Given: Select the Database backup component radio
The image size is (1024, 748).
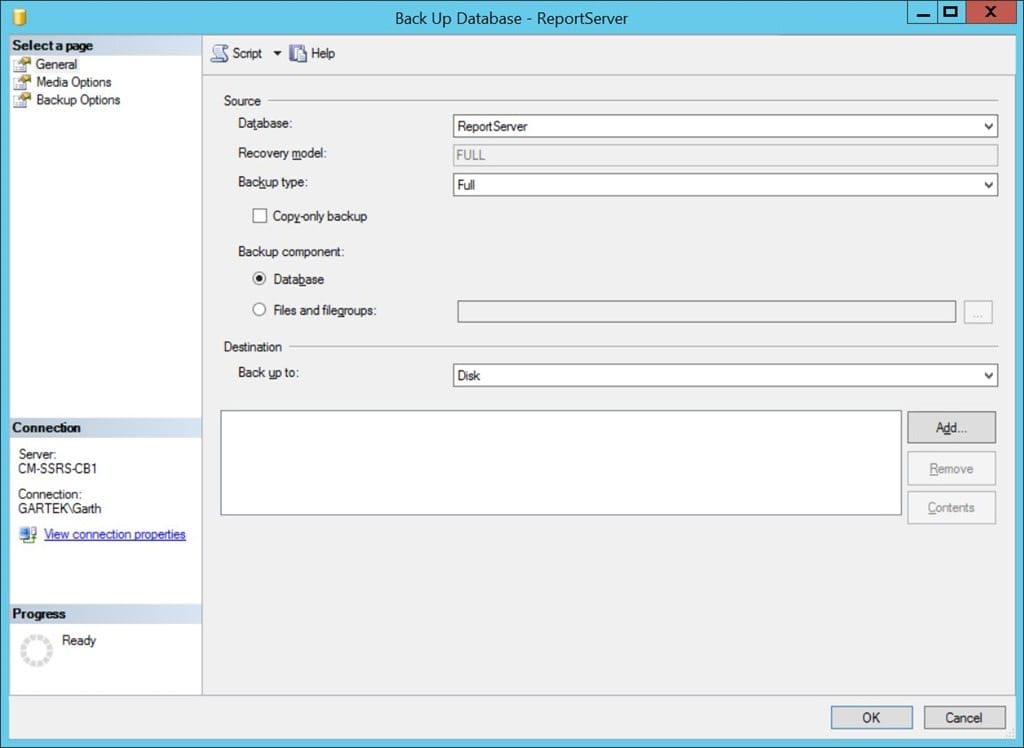Looking at the screenshot, I should pyautogui.click(x=259, y=278).
